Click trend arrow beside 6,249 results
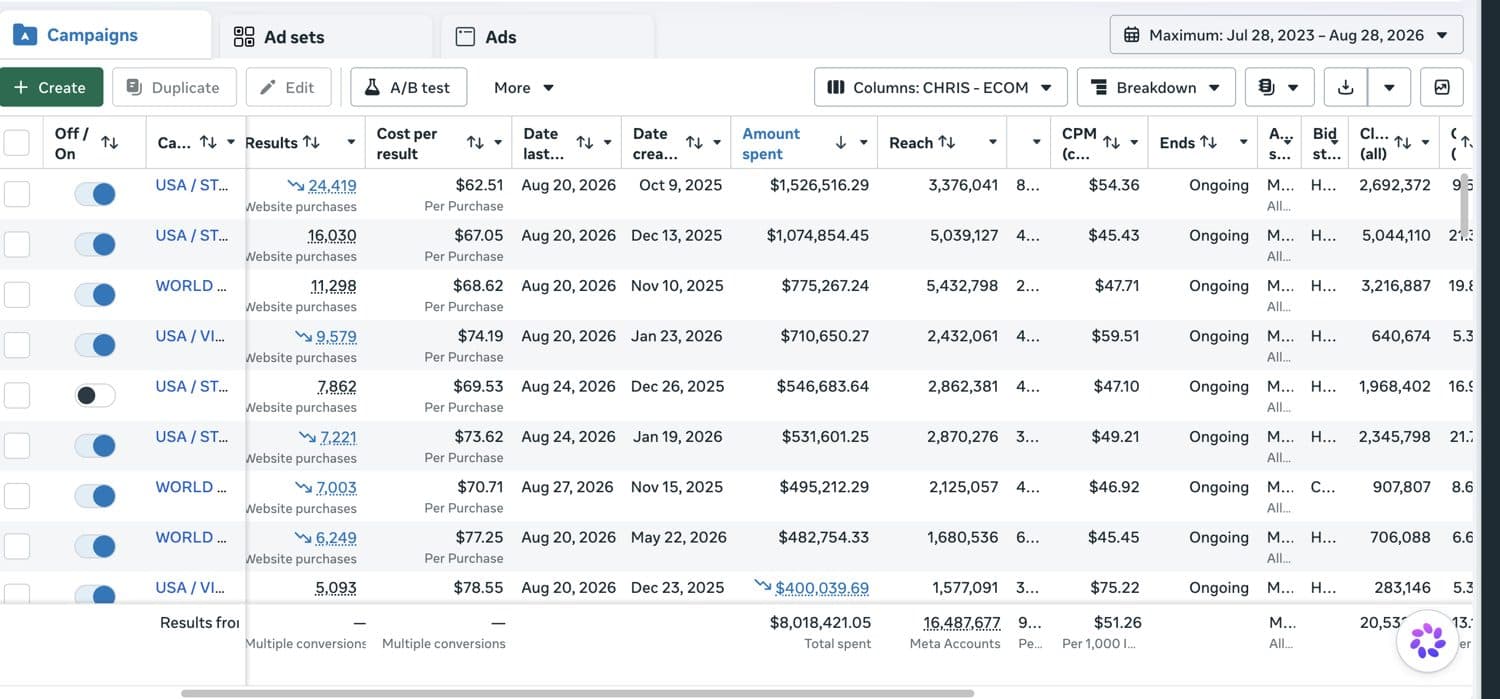1500x699 pixels. click(303, 537)
